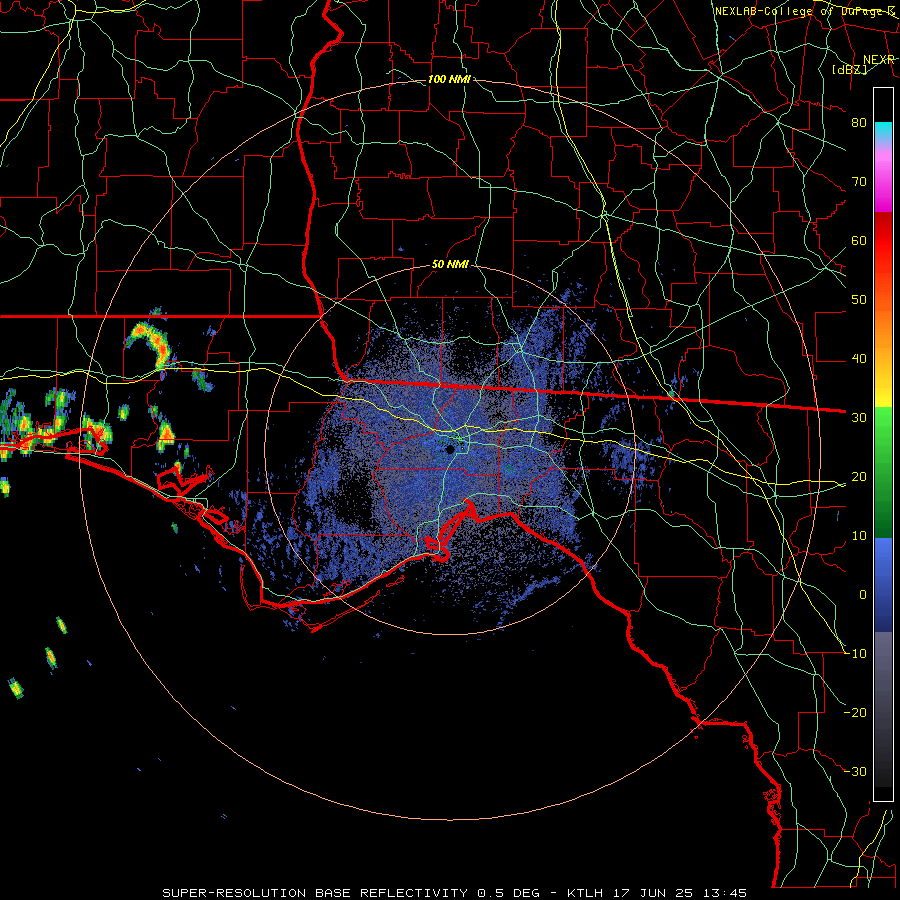Screen dimensions: 900x900
Task: Click the 50 value on the dBZ scale
Action: [x=859, y=300]
